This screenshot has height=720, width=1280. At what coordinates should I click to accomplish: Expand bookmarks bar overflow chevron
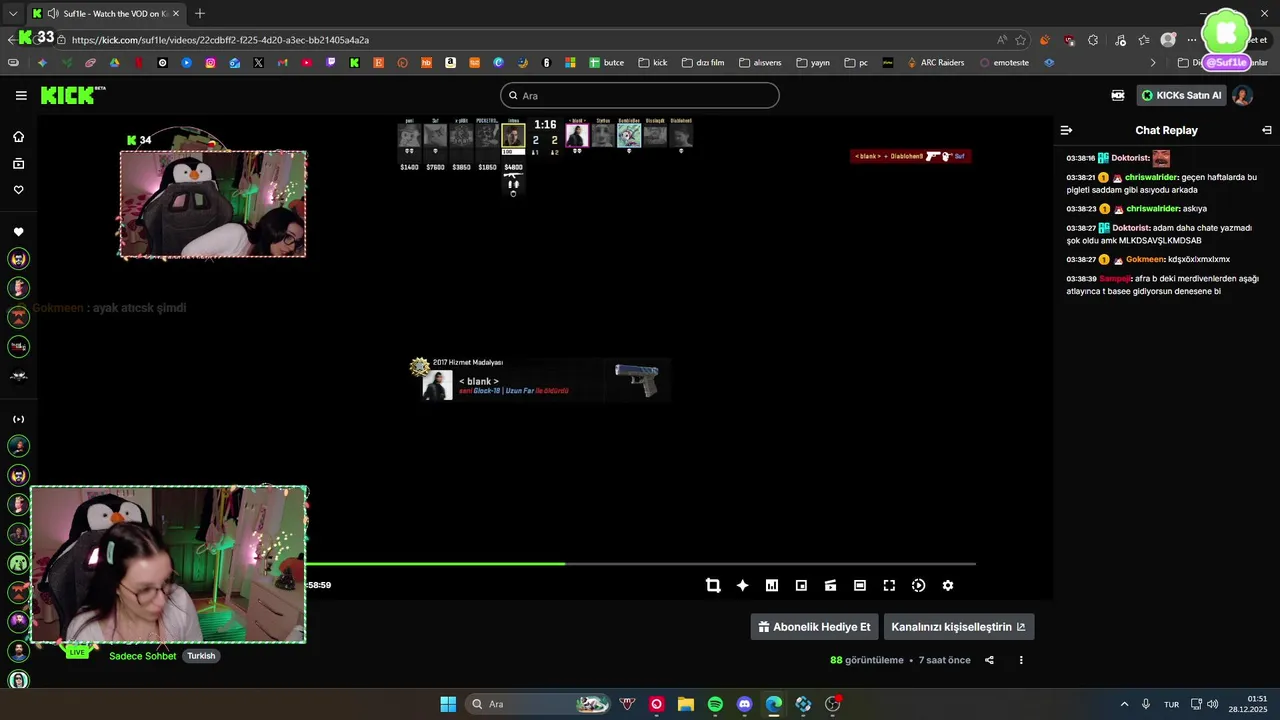(x=1153, y=62)
